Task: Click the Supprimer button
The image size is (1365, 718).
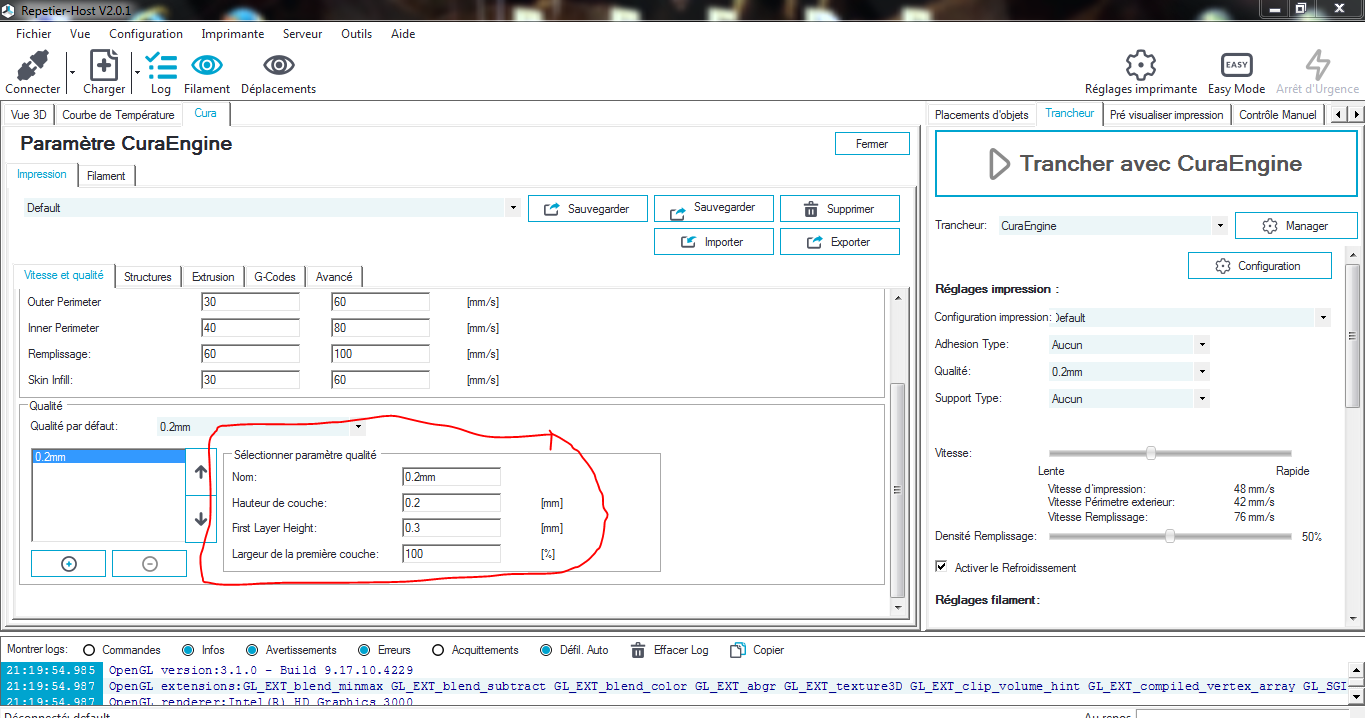Action: coord(840,209)
